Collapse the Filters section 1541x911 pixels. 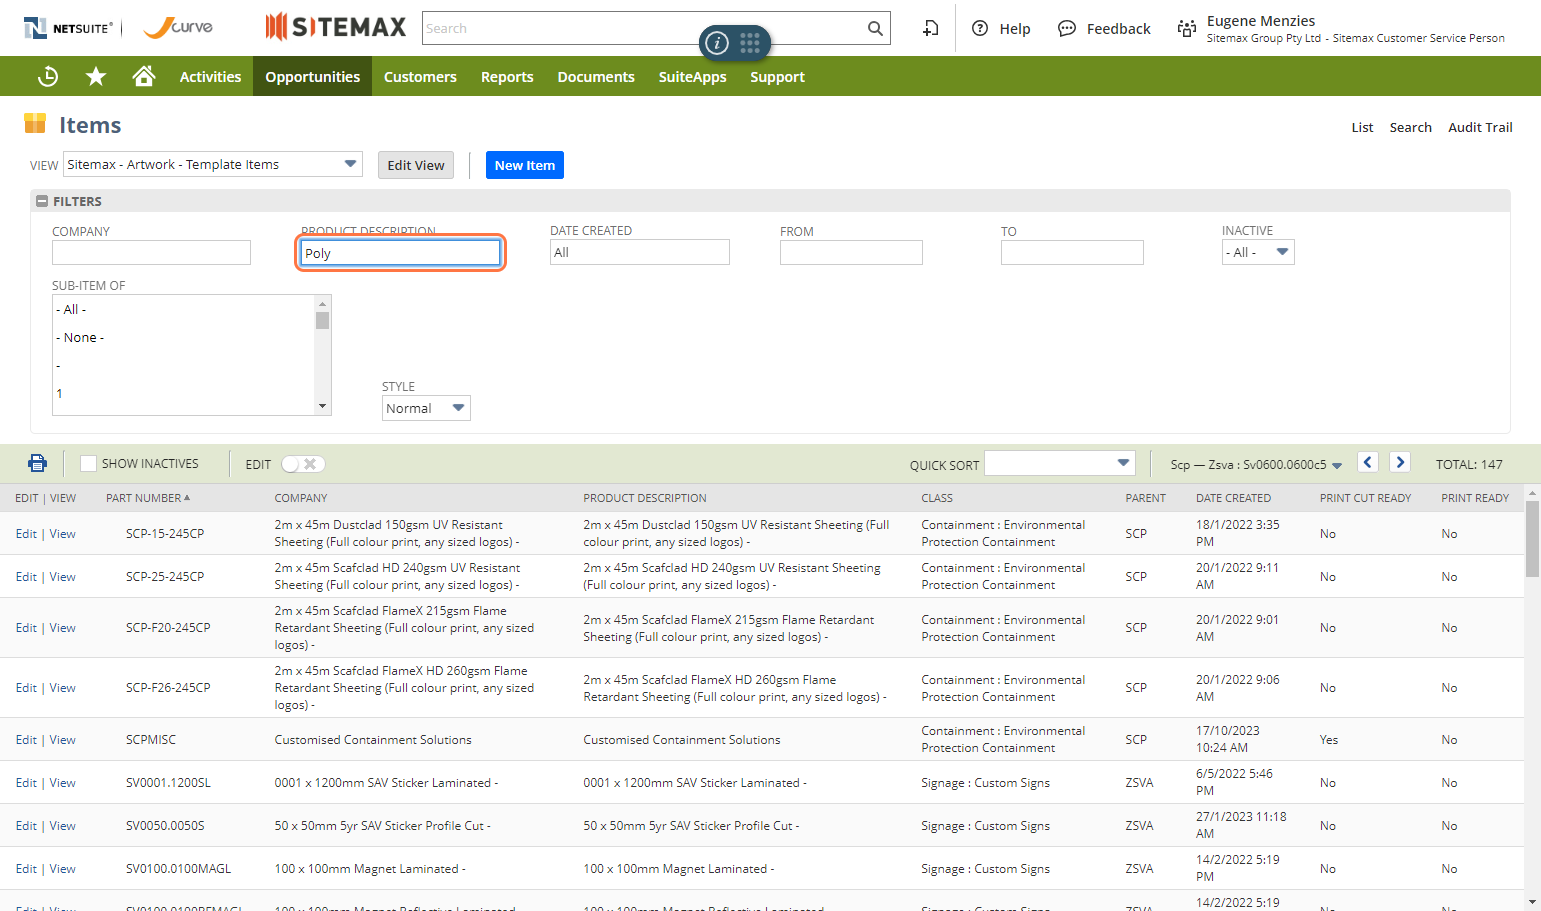tap(42, 201)
